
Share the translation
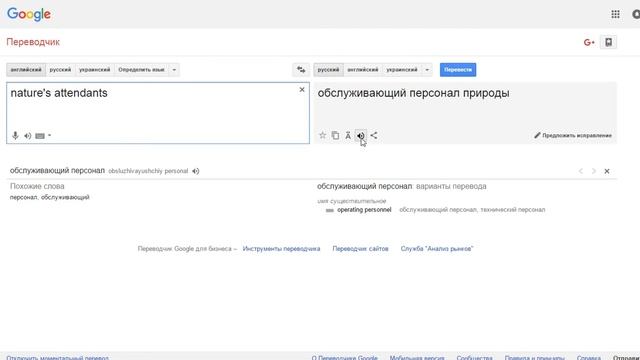(x=374, y=135)
